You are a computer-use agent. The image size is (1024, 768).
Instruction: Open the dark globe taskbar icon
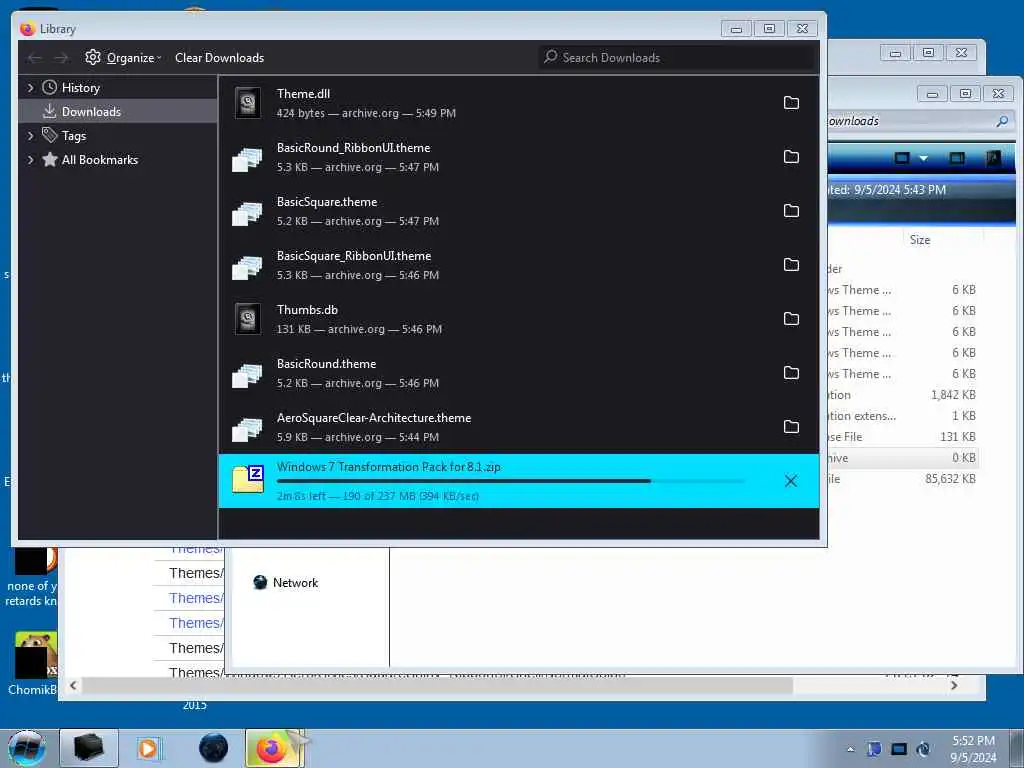(x=213, y=748)
